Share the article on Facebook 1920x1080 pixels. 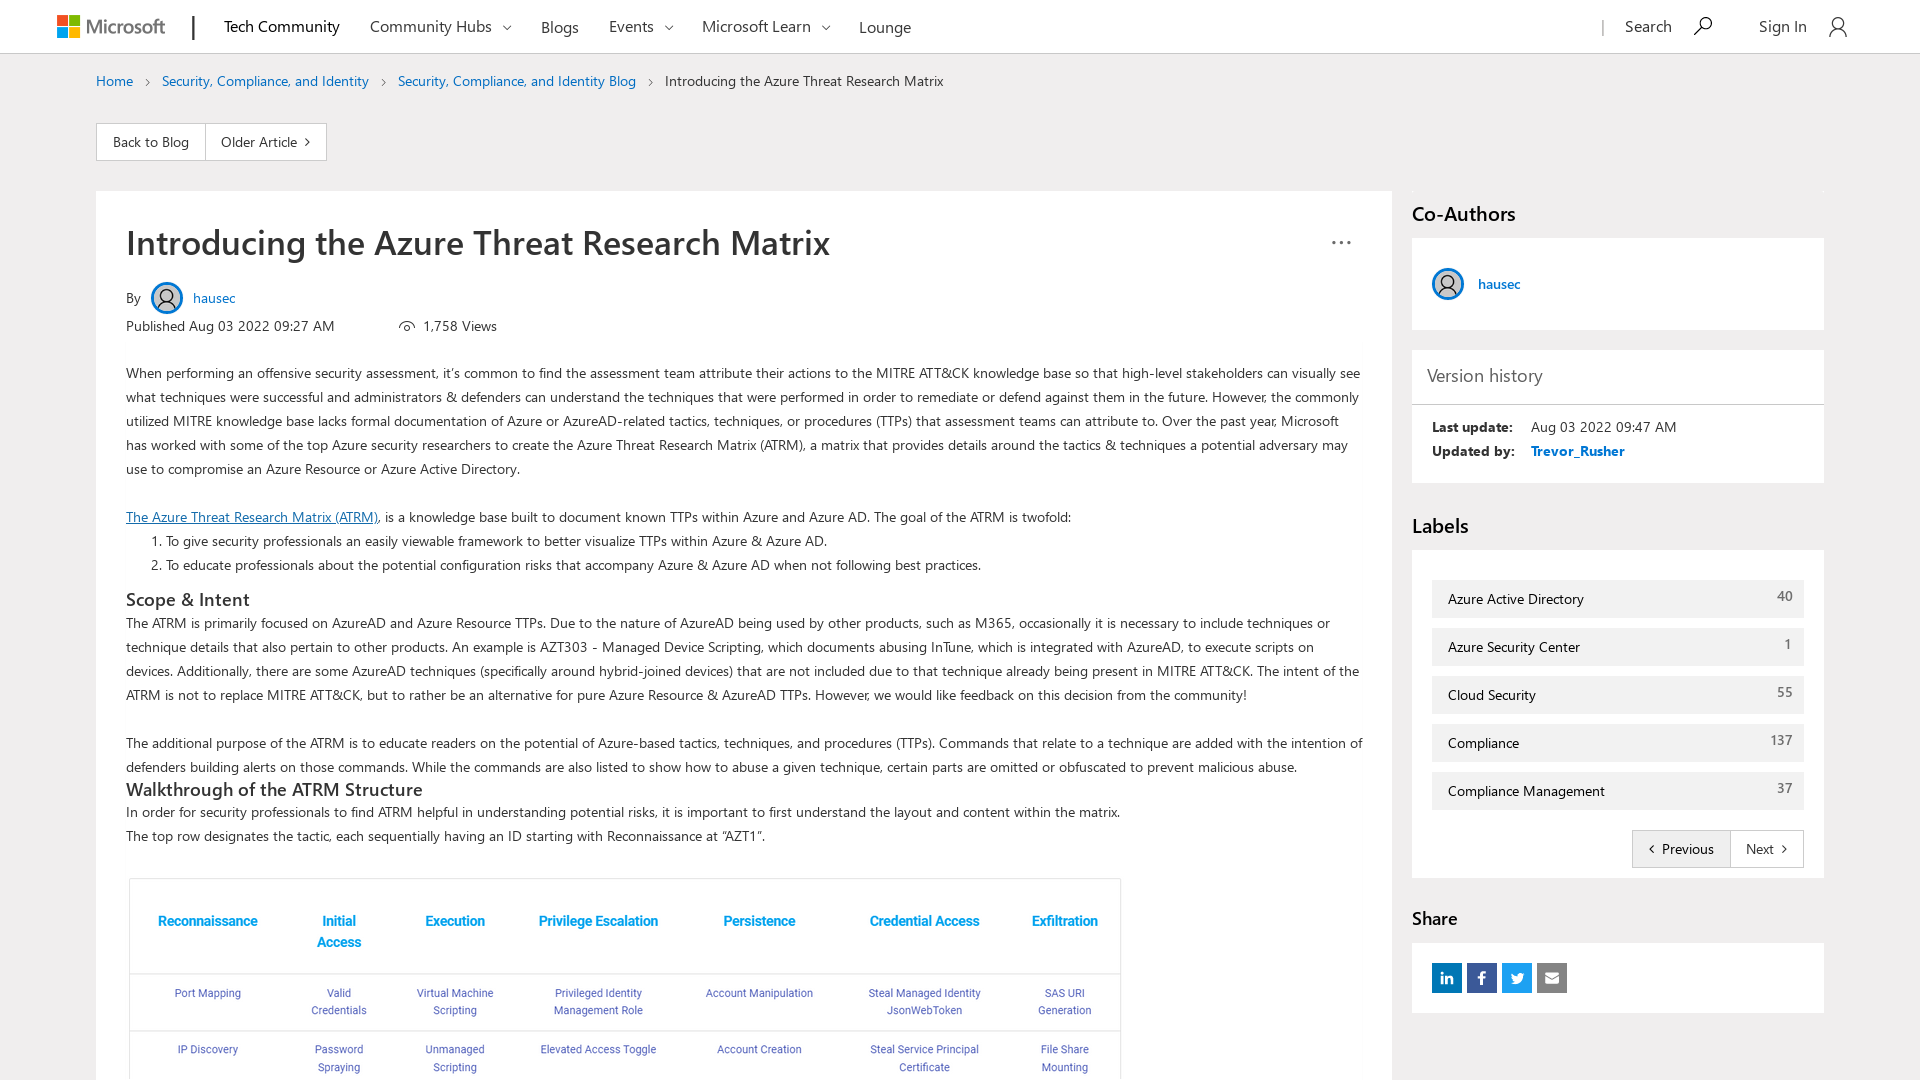pos(1481,978)
